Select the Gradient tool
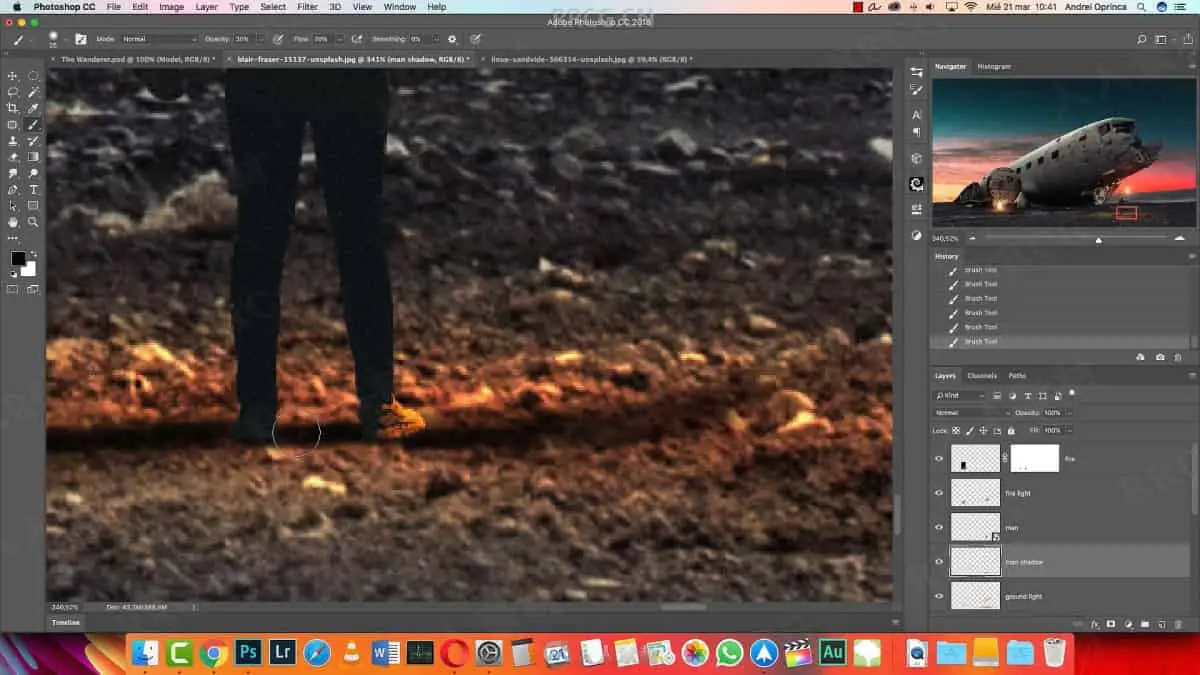The image size is (1200, 675). point(33,157)
